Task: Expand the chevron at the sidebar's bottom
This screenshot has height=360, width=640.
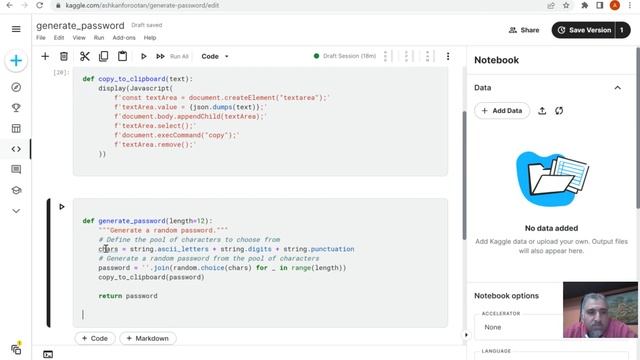Action: click(16, 211)
